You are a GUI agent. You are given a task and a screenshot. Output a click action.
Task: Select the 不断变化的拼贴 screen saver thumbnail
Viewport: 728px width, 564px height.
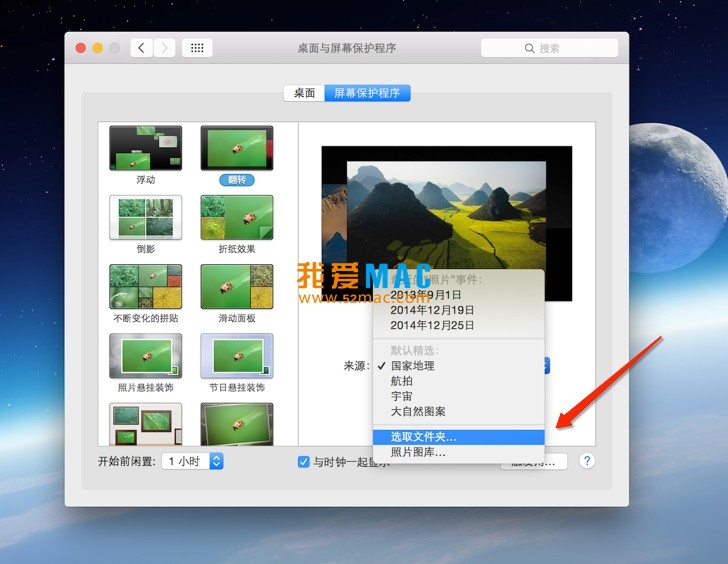[145, 286]
